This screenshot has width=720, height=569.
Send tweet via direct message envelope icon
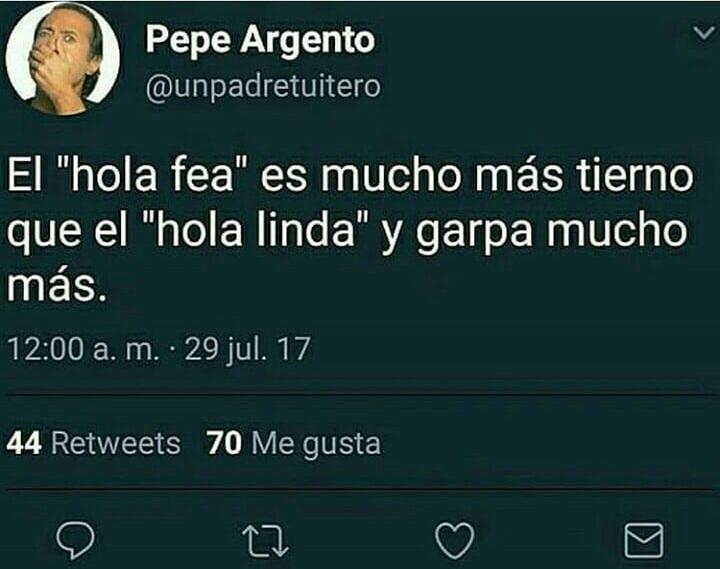point(644,540)
